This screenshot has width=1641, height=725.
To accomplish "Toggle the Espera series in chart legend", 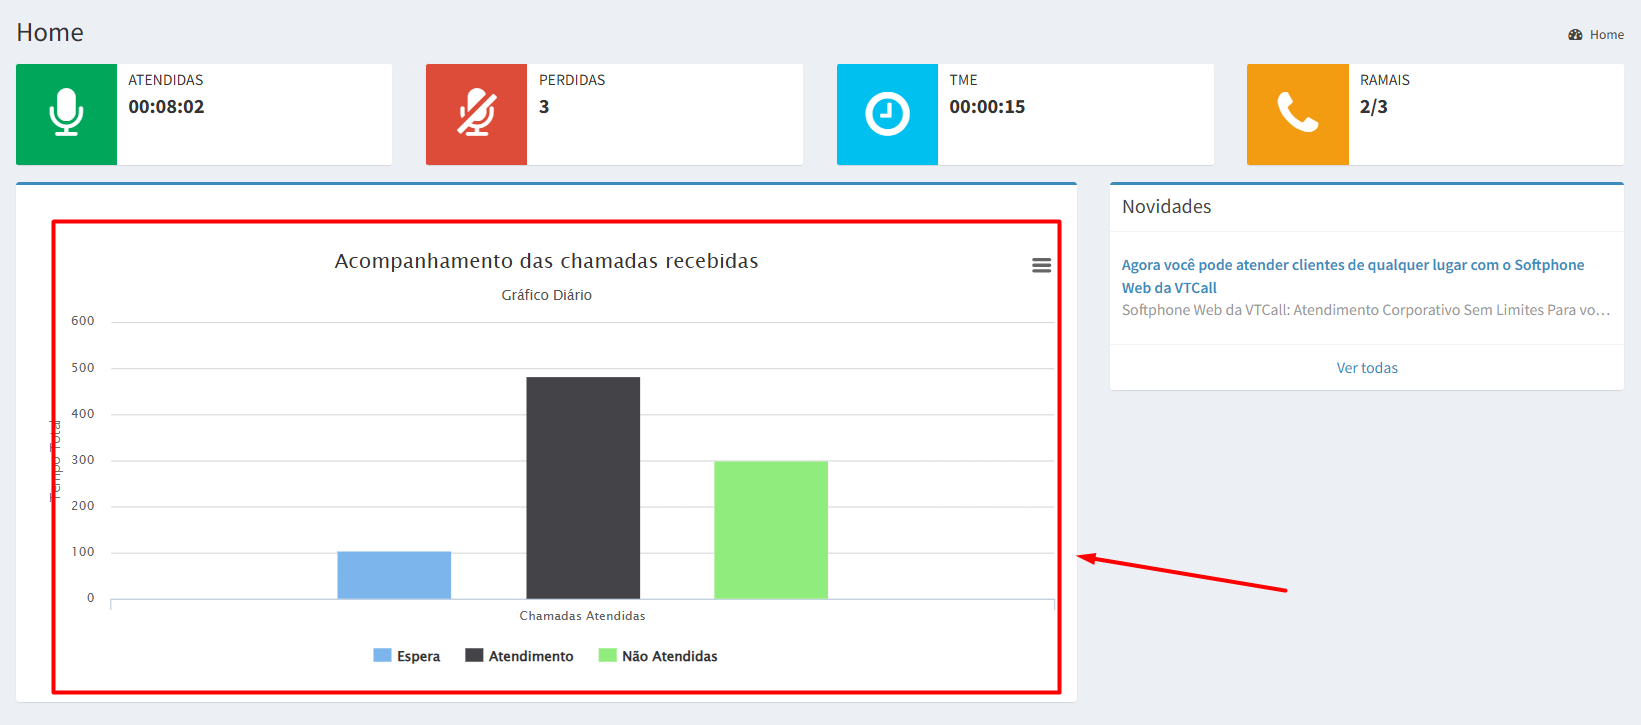I will pos(407,656).
